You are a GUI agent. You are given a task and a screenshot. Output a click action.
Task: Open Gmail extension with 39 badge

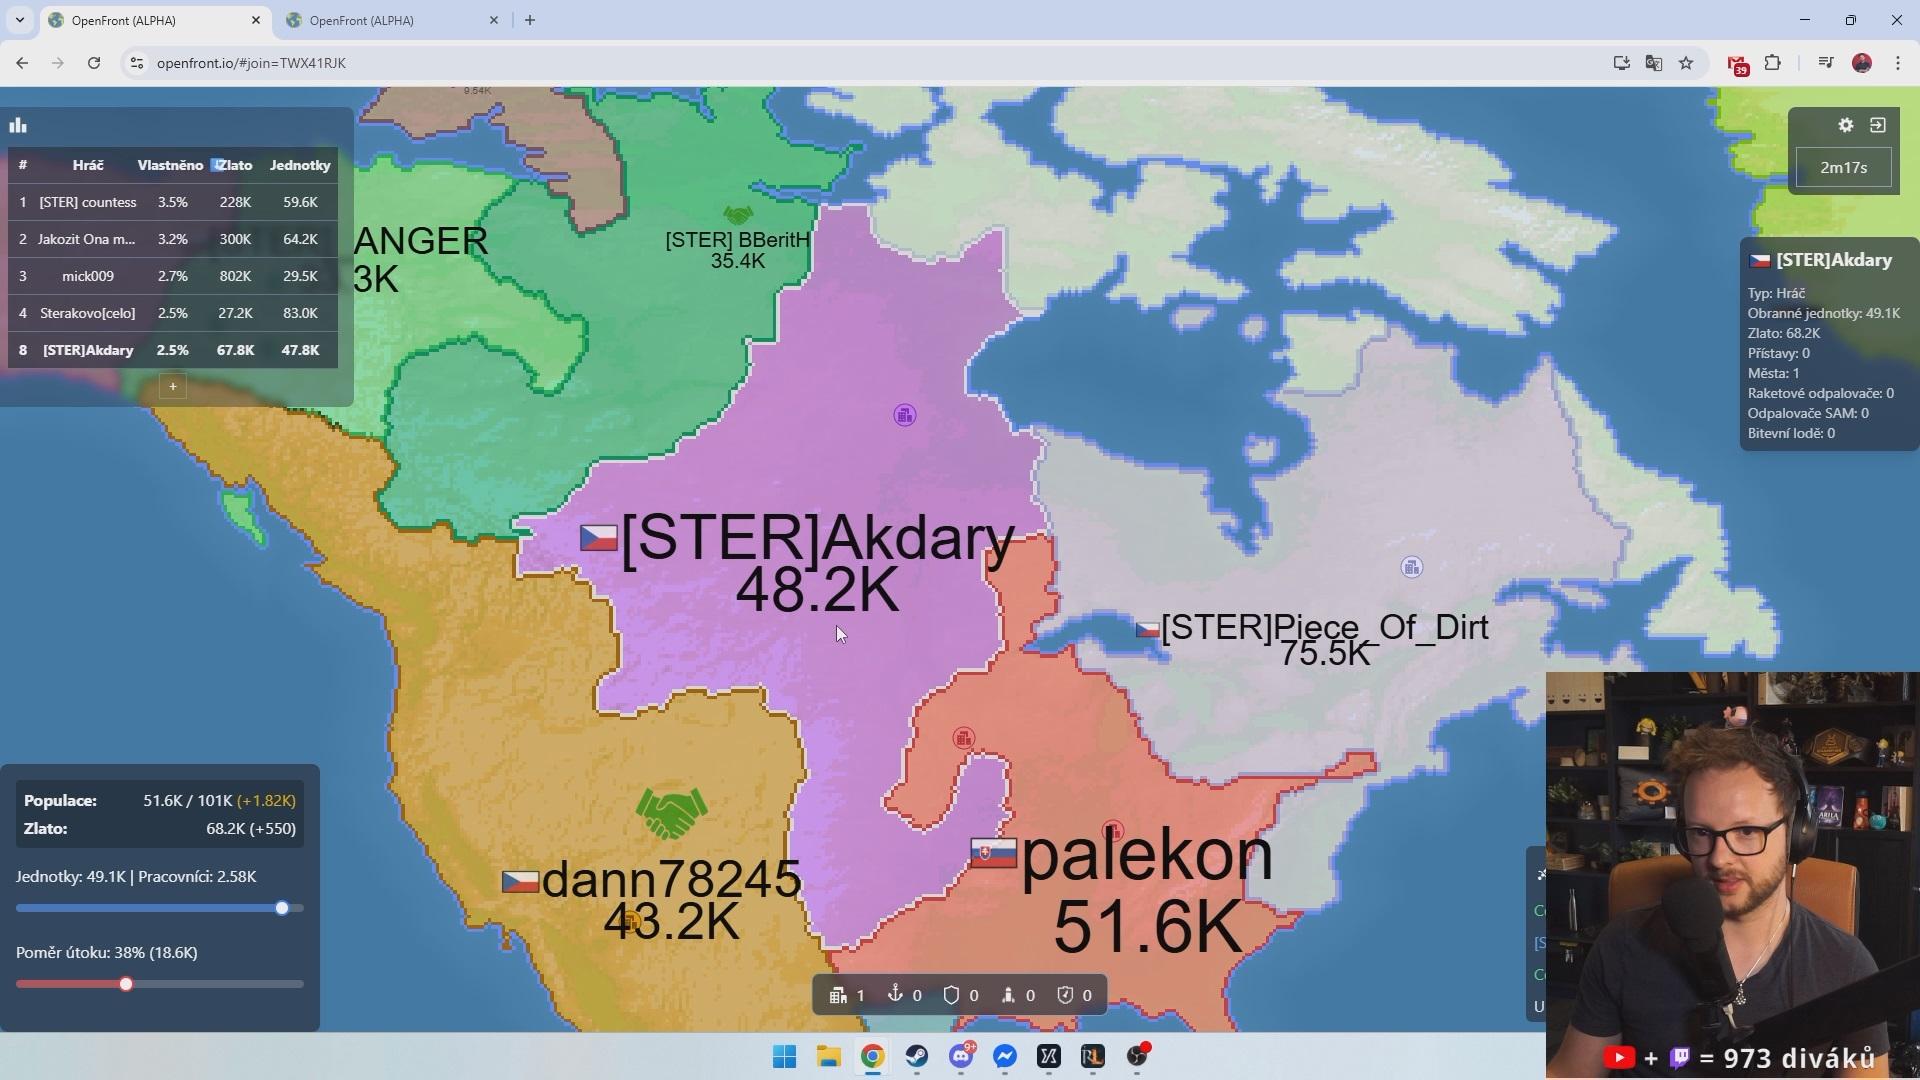[1738, 64]
